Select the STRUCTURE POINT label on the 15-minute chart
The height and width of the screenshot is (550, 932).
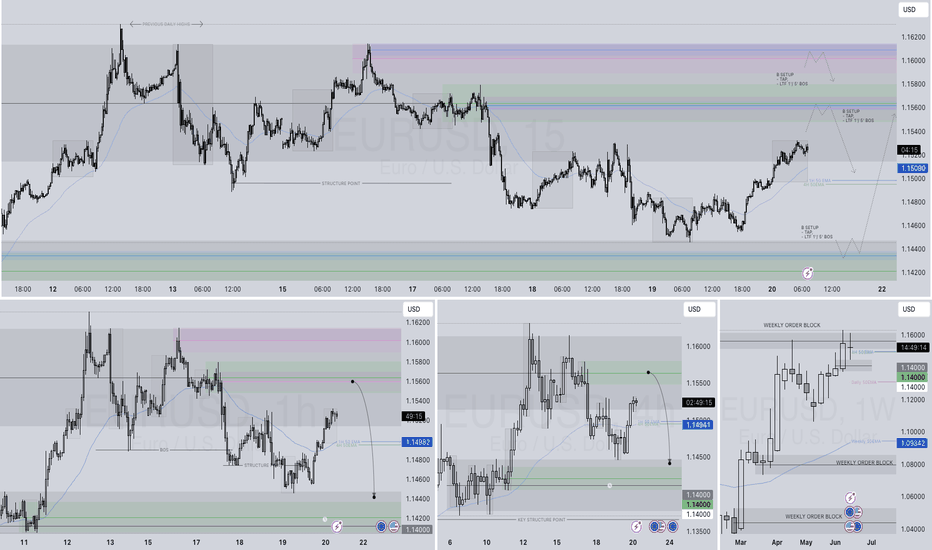point(341,183)
